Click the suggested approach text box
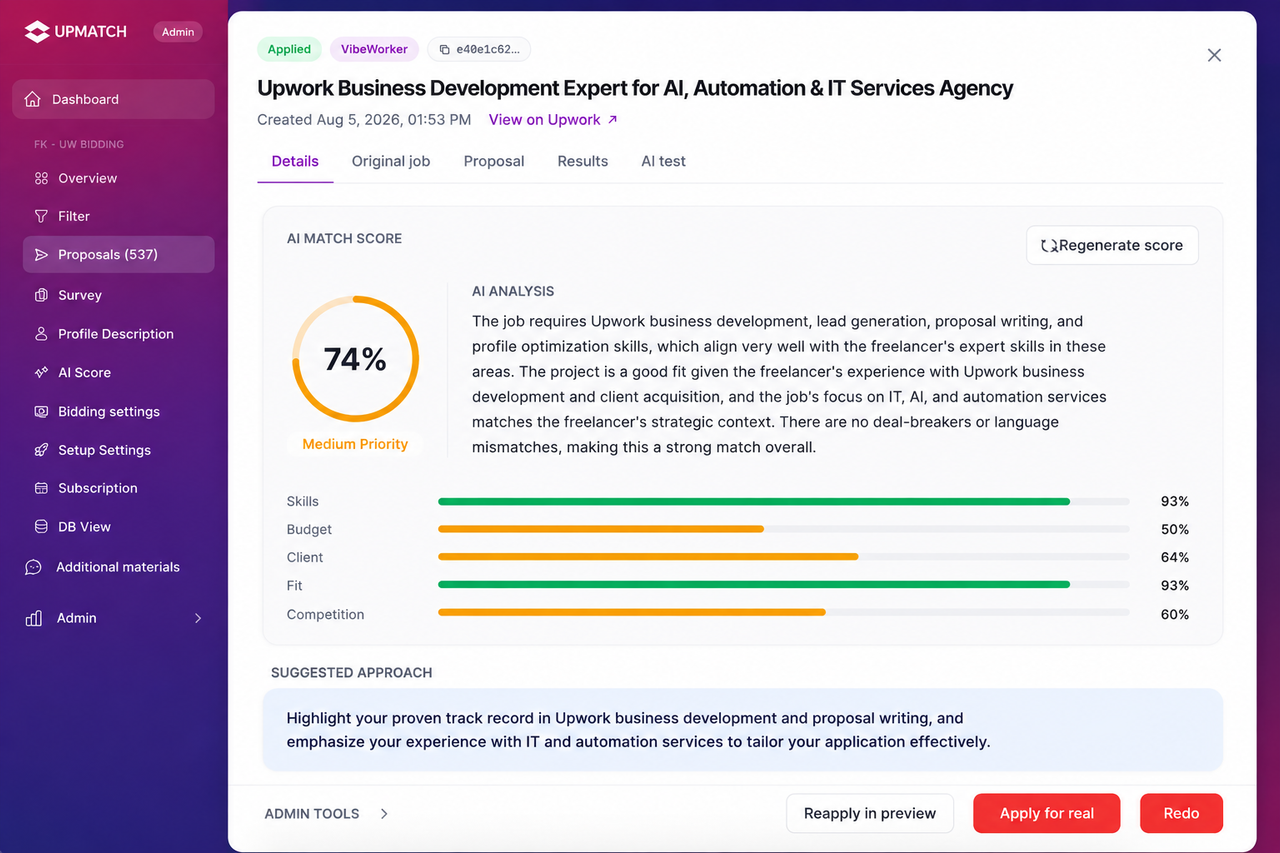 [743, 730]
